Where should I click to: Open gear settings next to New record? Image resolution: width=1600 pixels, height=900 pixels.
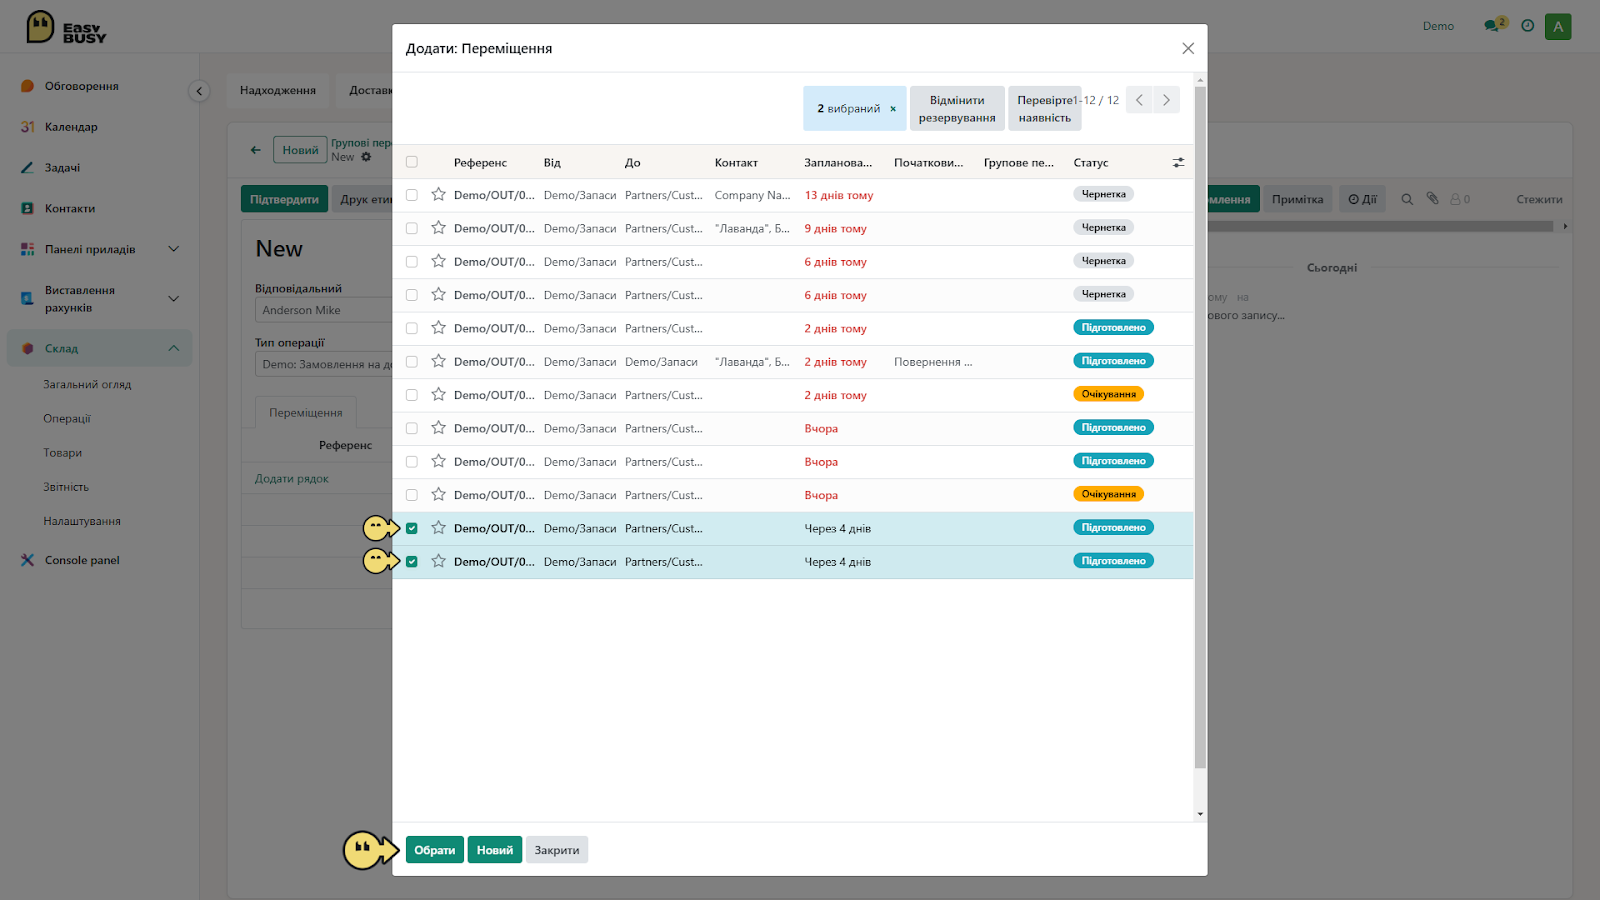[x=366, y=157]
